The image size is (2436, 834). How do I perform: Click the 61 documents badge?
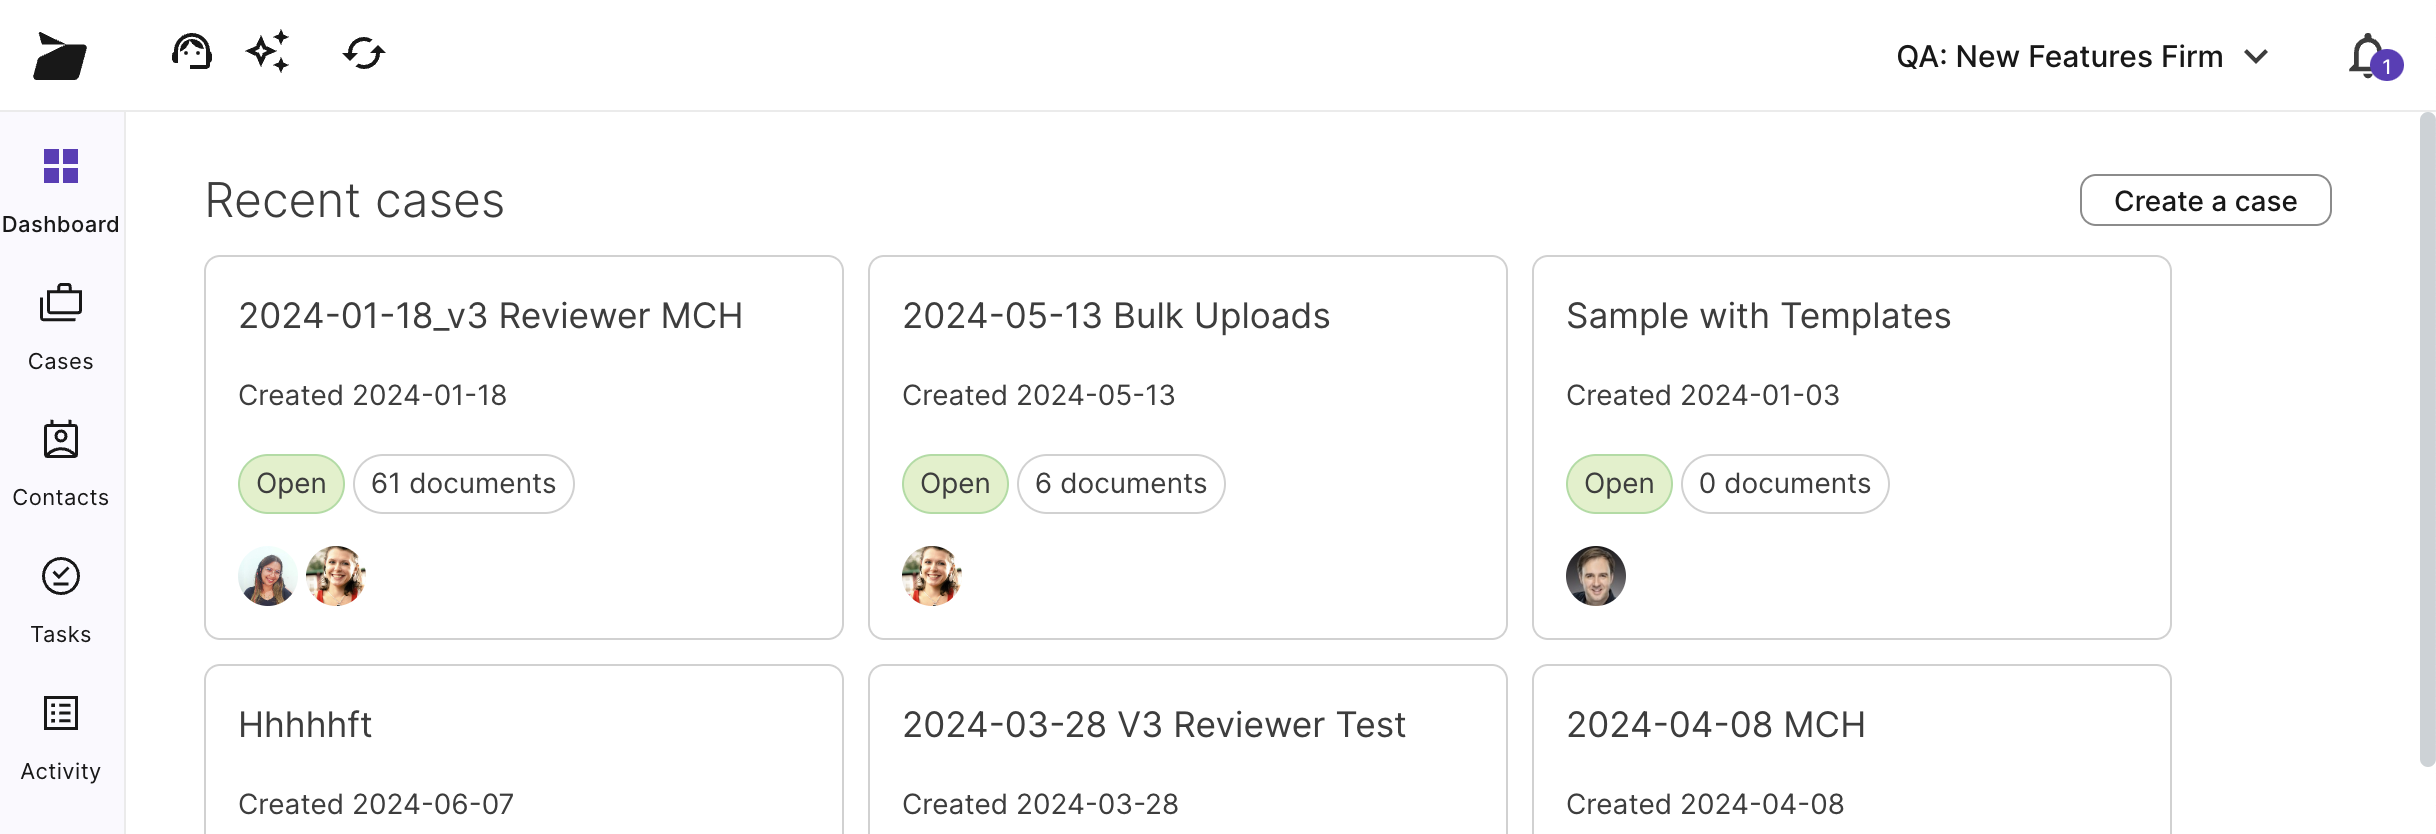point(464,484)
